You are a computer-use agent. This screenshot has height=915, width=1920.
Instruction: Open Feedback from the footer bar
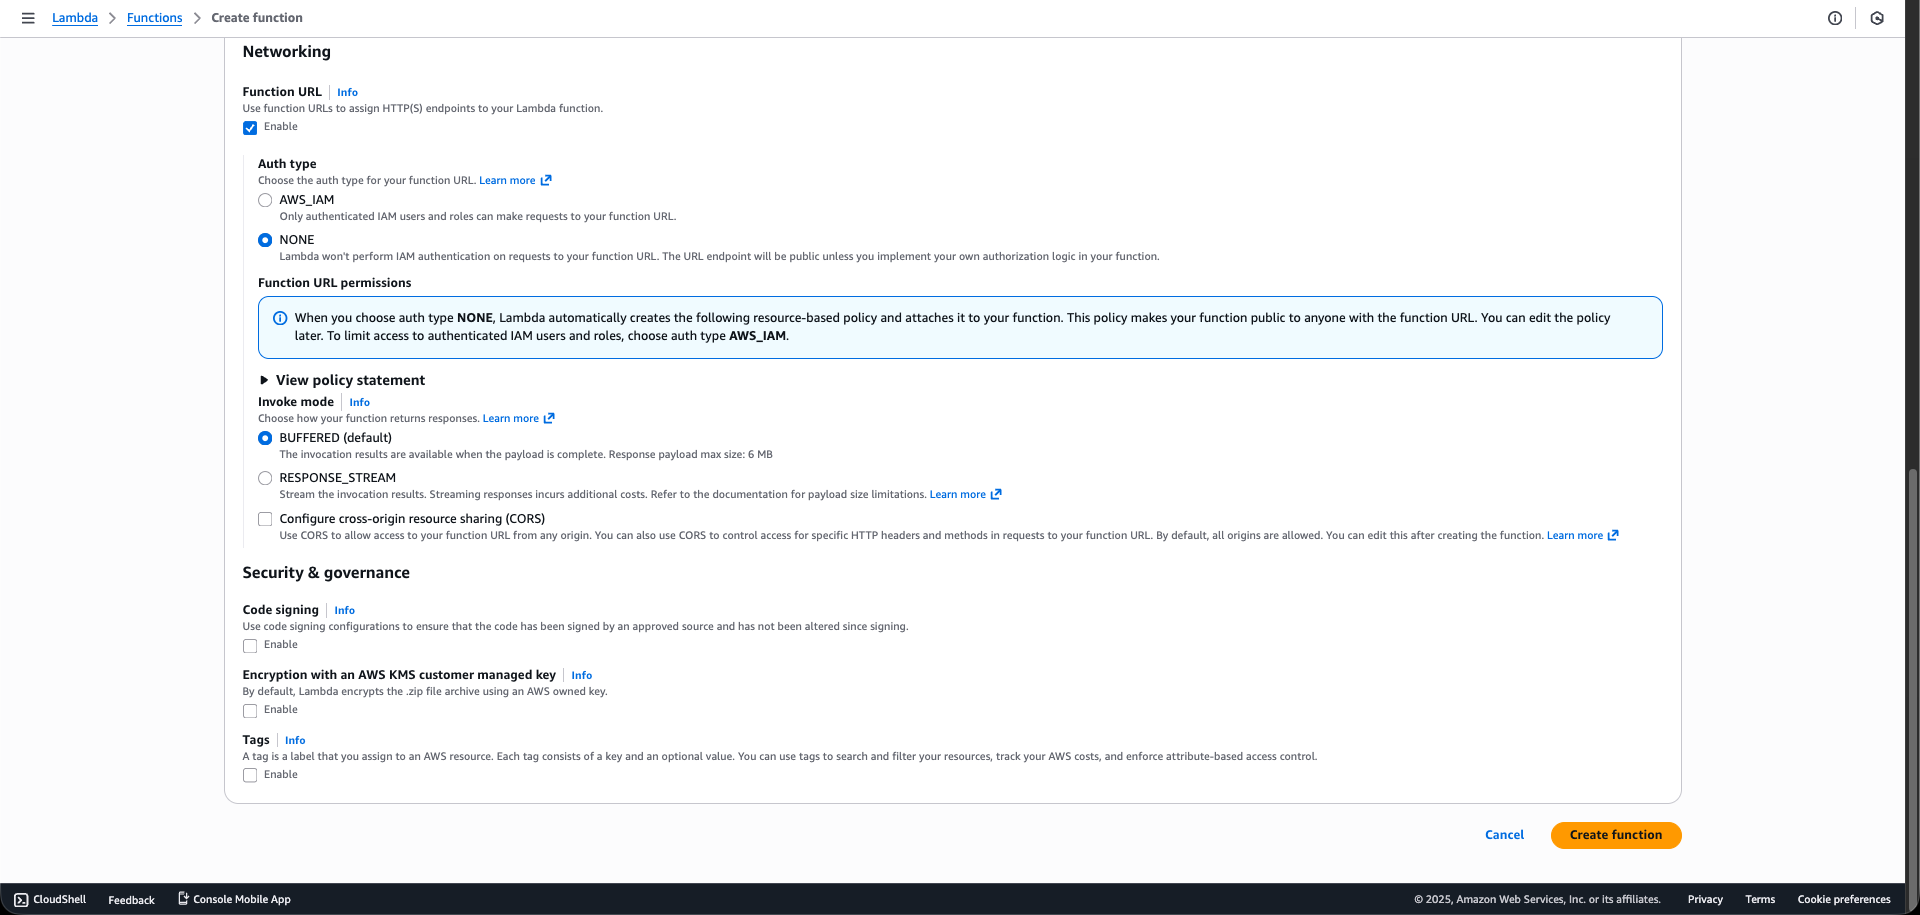pyautogui.click(x=130, y=899)
